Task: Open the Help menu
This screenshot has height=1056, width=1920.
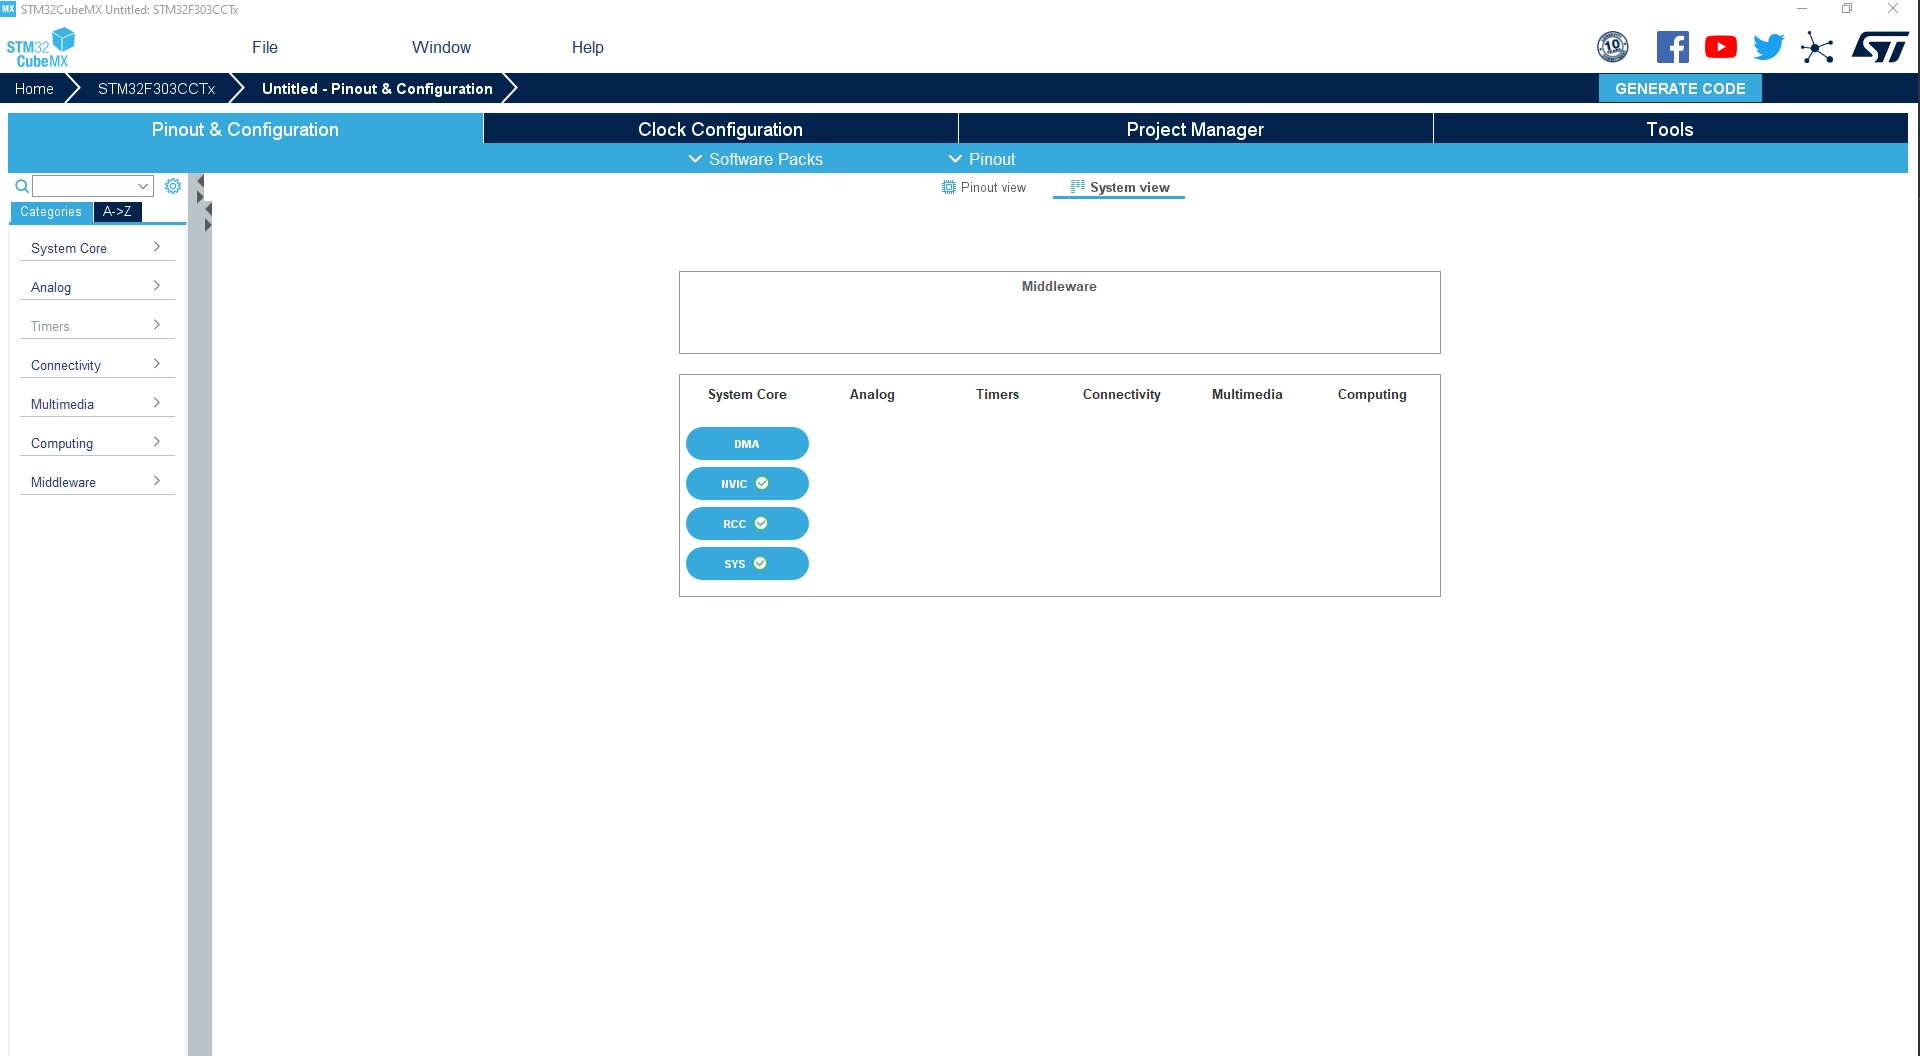Action: pyautogui.click(x=588, y=47)
